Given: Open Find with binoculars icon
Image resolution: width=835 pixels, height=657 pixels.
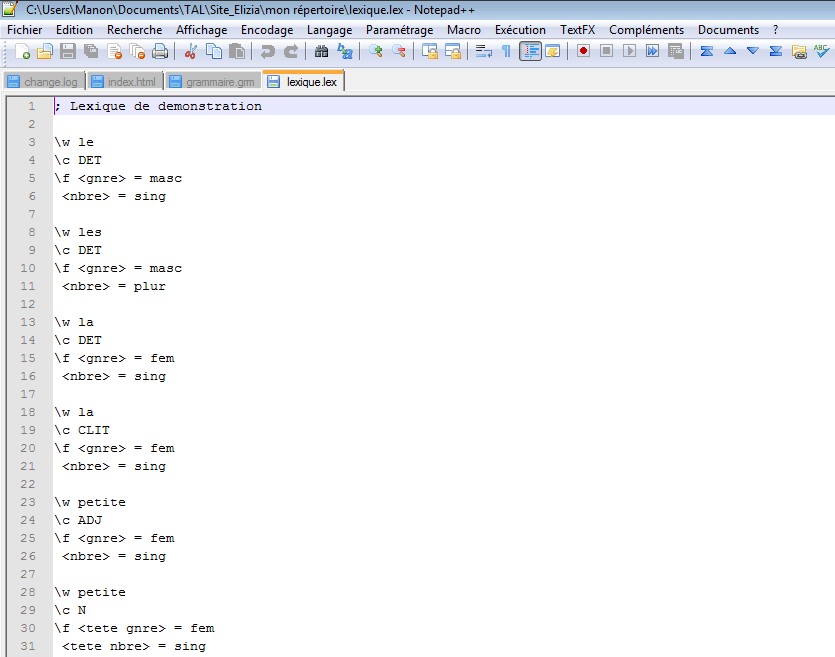Looking at the screenshot, I should point(321,51).
